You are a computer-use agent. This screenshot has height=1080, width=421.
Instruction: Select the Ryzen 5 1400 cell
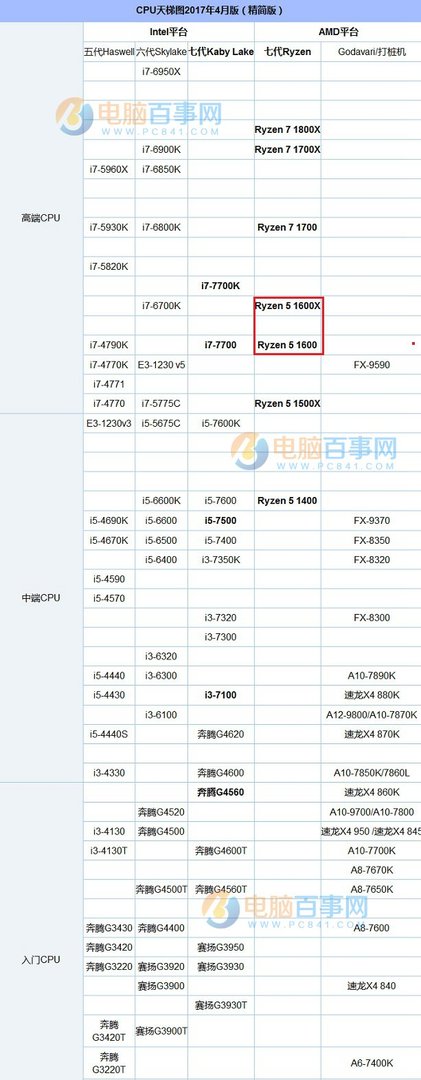click(x=287, y=501)
